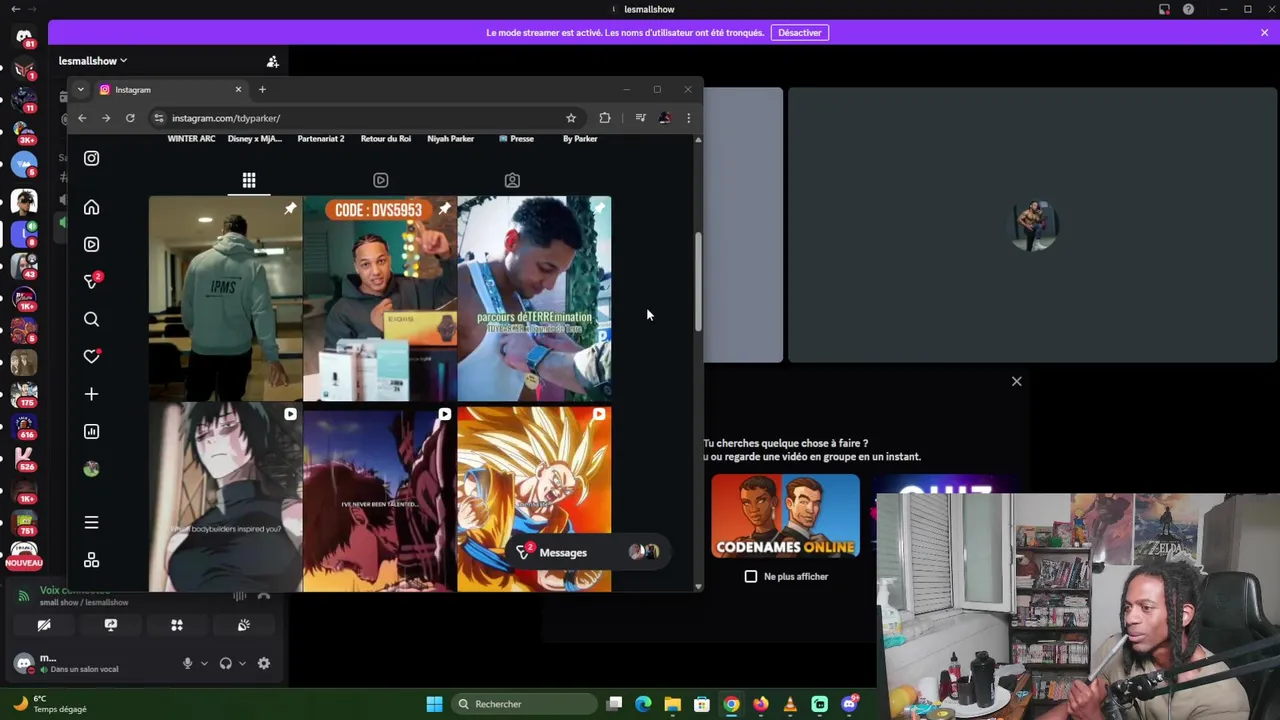Create new Instagram post plus icon
The image size is (1280, 720).
tap(91, 394)
